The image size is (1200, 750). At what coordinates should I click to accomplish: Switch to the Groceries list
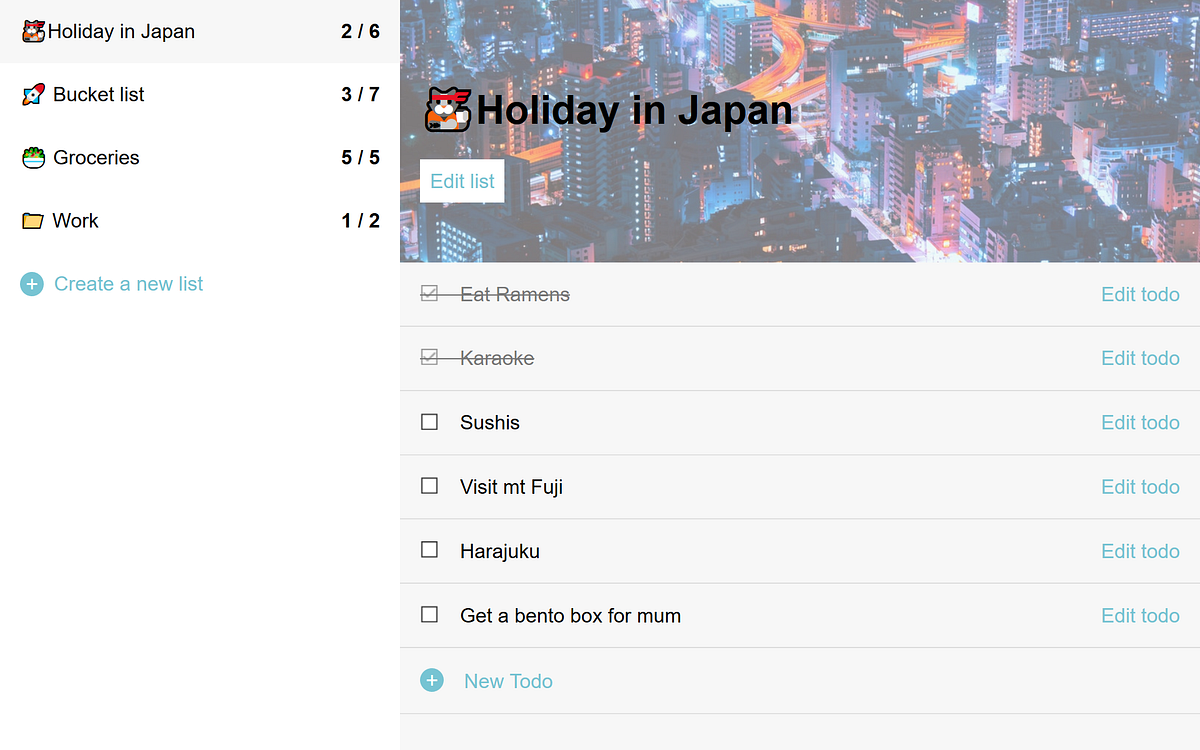[x=99, y=156]
